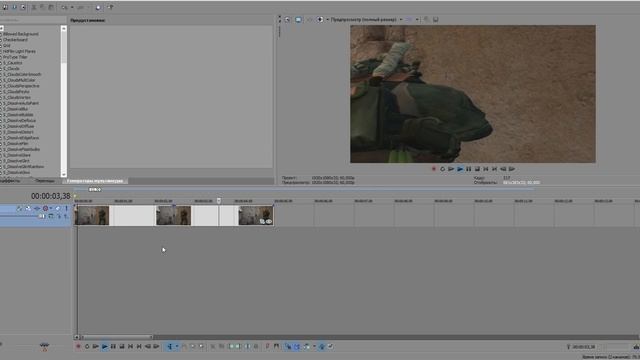Click Play under the video preview

click(460, 169)
